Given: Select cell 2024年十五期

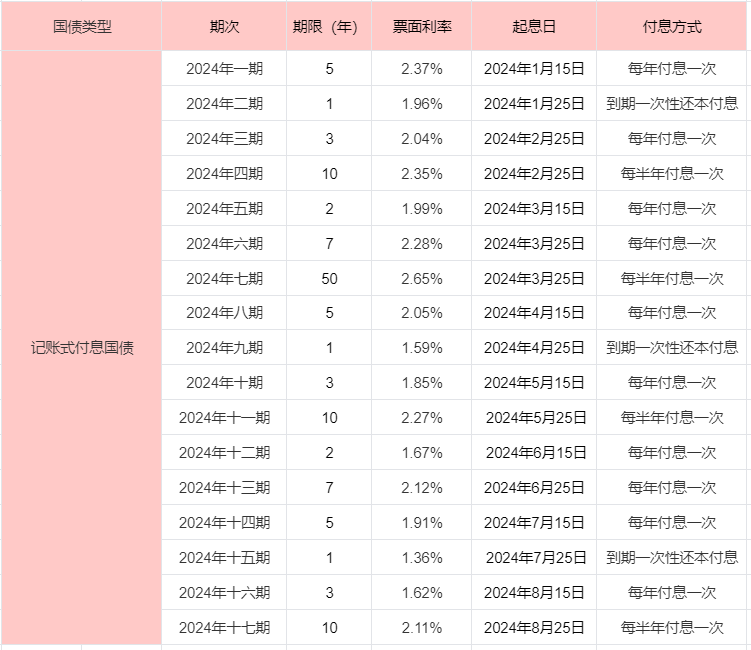Looking at the screenshot, I should point(224,557).
